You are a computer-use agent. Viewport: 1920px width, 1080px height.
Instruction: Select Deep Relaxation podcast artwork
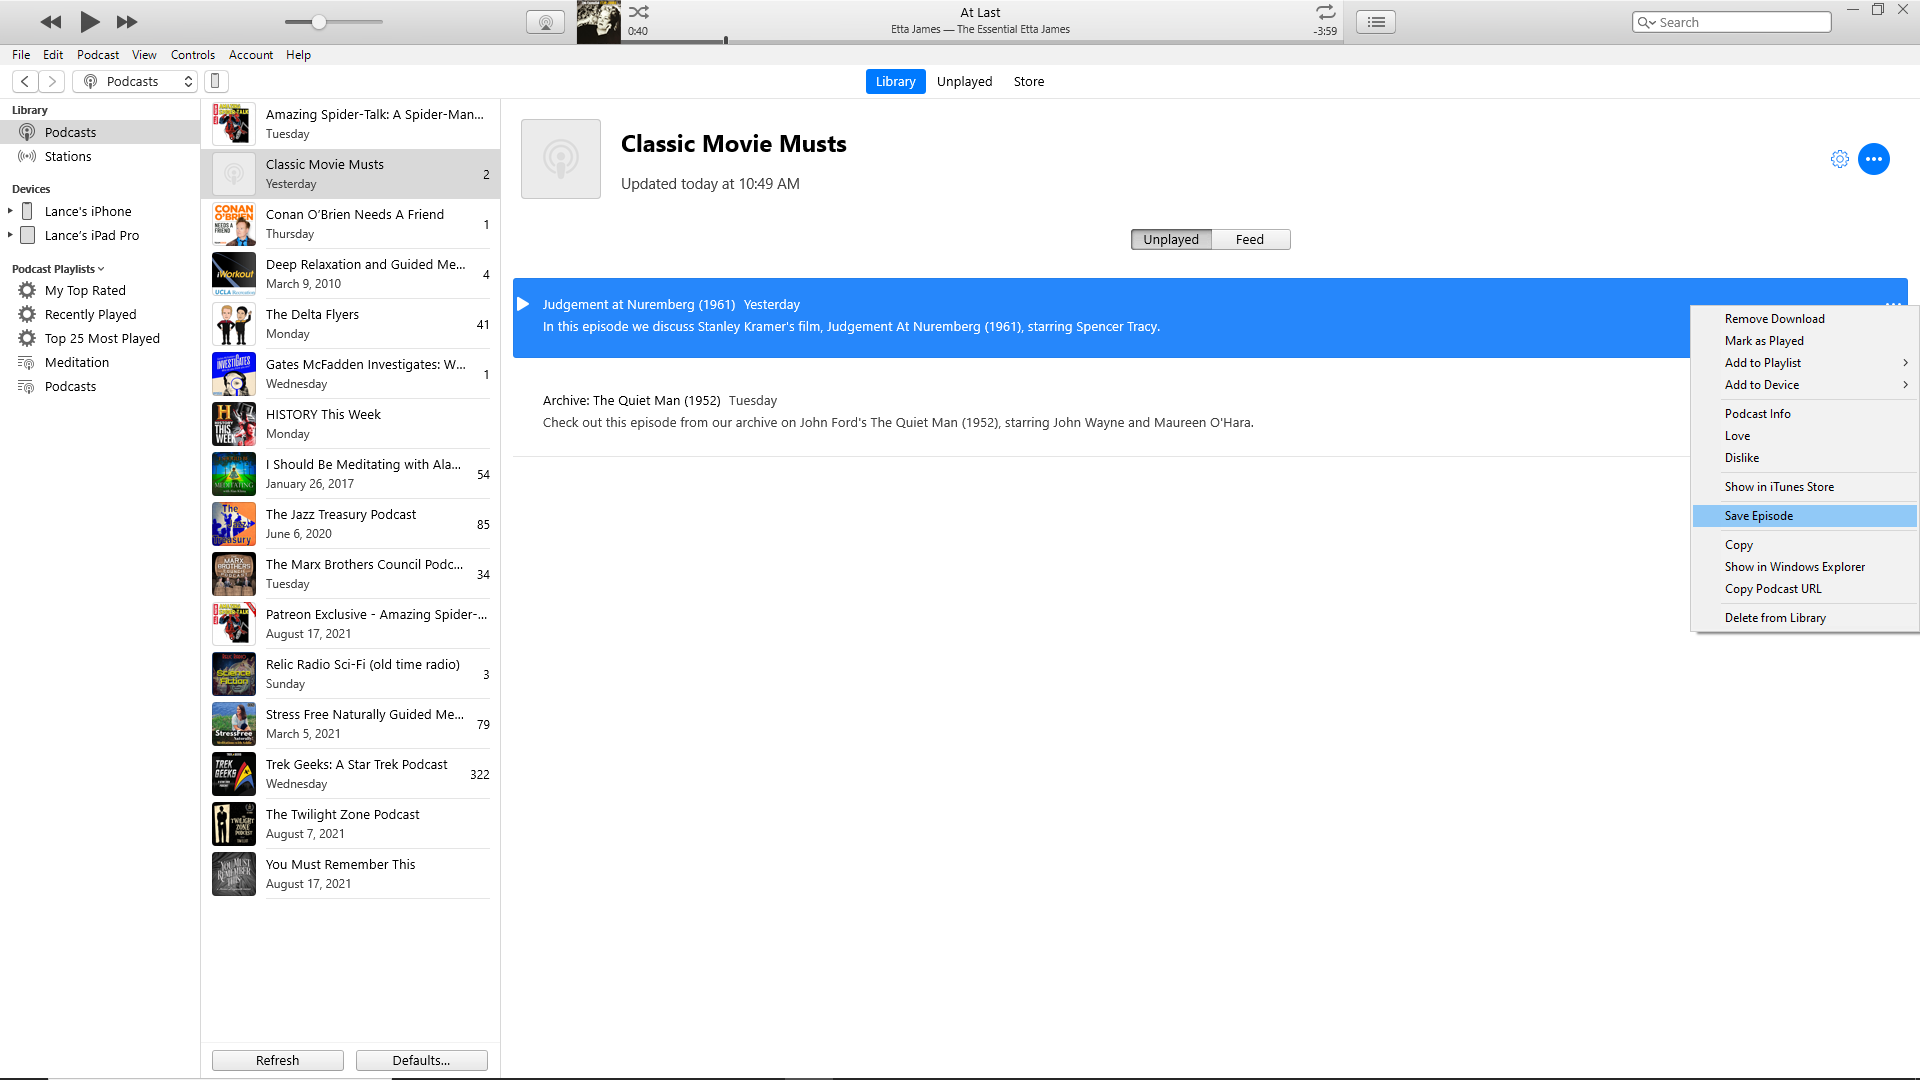234,274
